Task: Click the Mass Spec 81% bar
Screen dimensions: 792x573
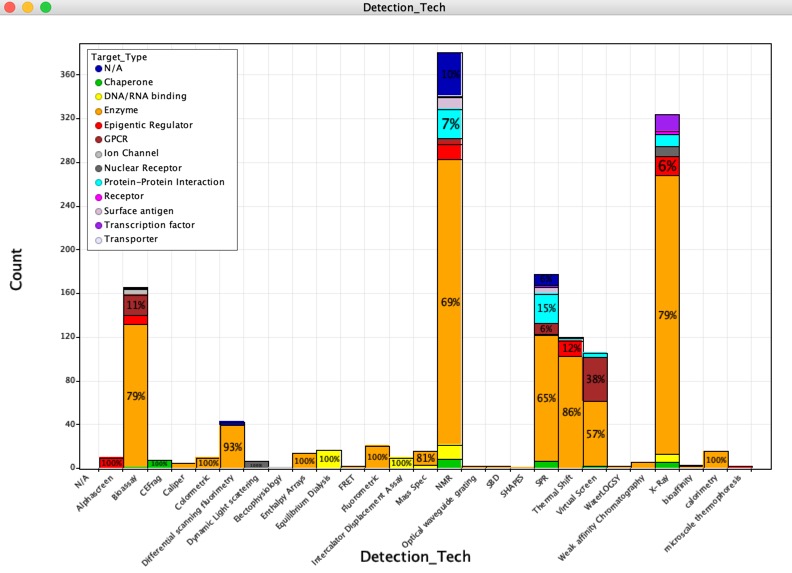Action: click(425, 458)
